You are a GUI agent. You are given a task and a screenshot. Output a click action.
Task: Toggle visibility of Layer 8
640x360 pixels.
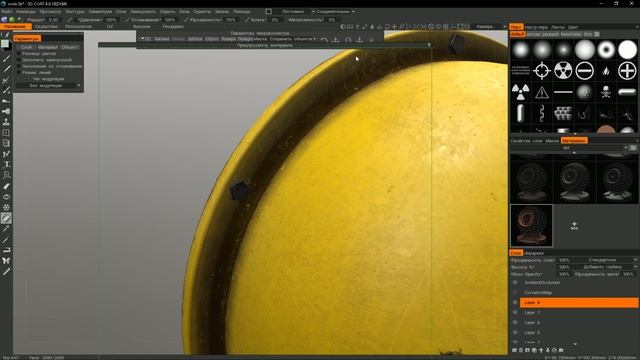point(515,302)
